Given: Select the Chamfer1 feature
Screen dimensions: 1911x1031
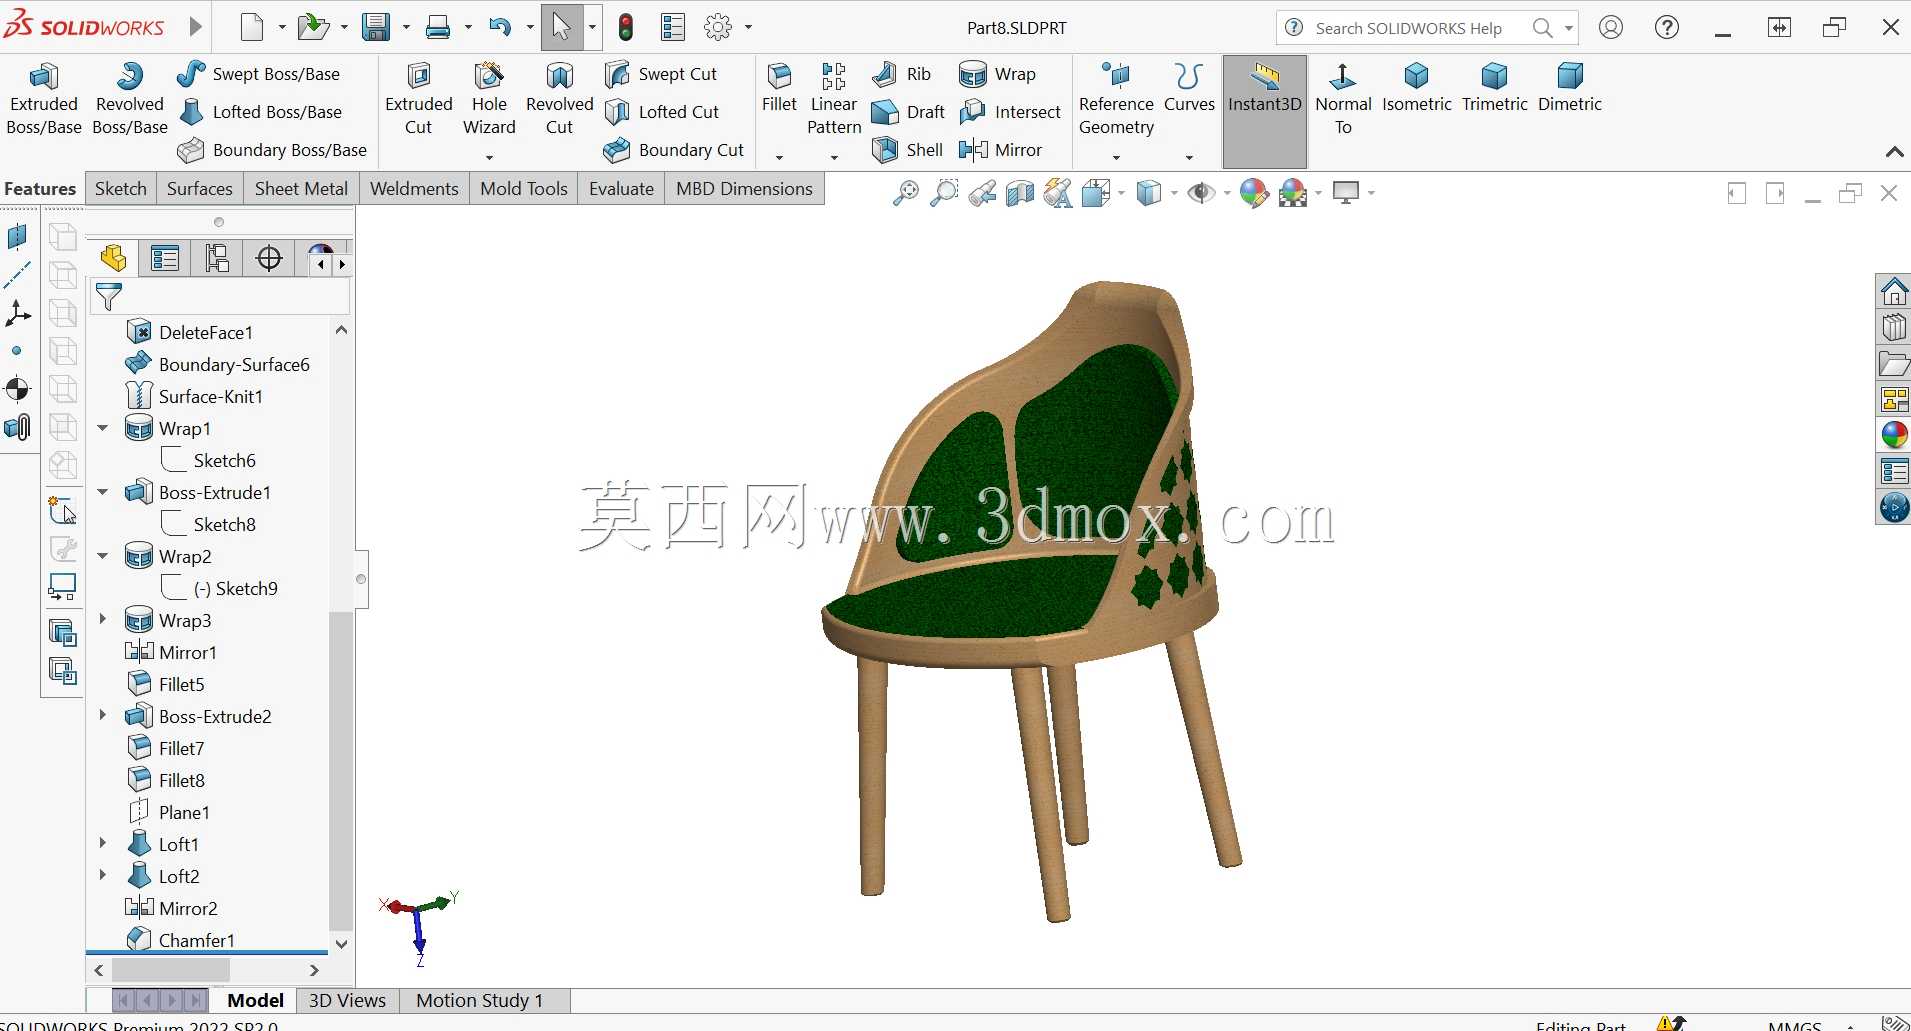Looking at the screenshot, I should point(181,940).
